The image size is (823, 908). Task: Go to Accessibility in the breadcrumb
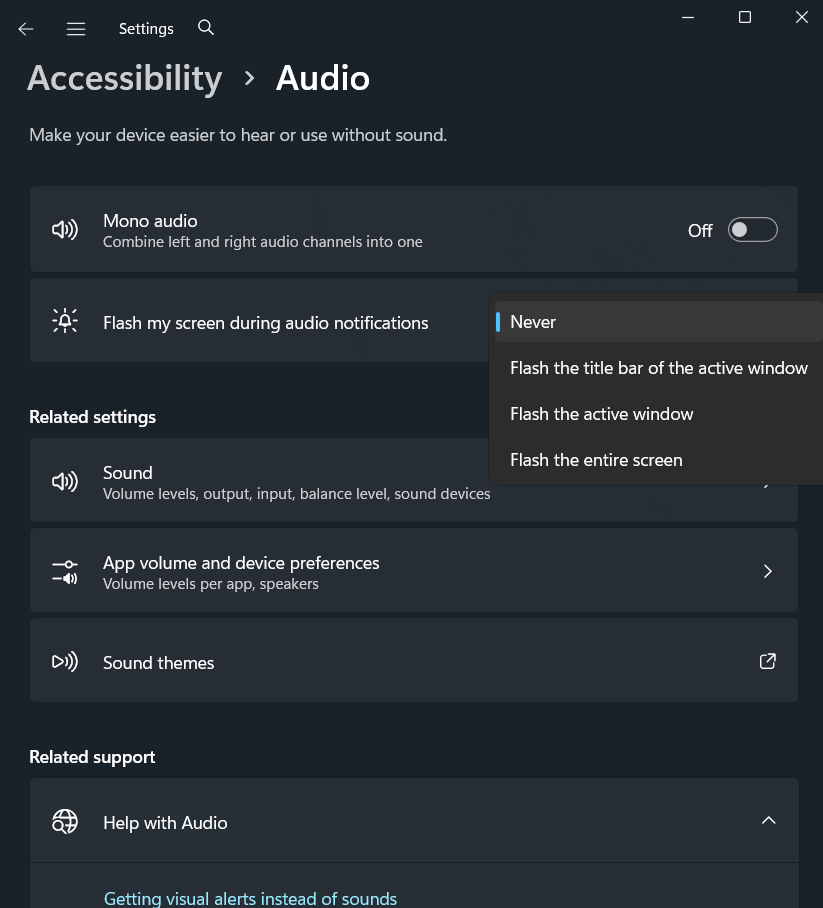(125, 78)
